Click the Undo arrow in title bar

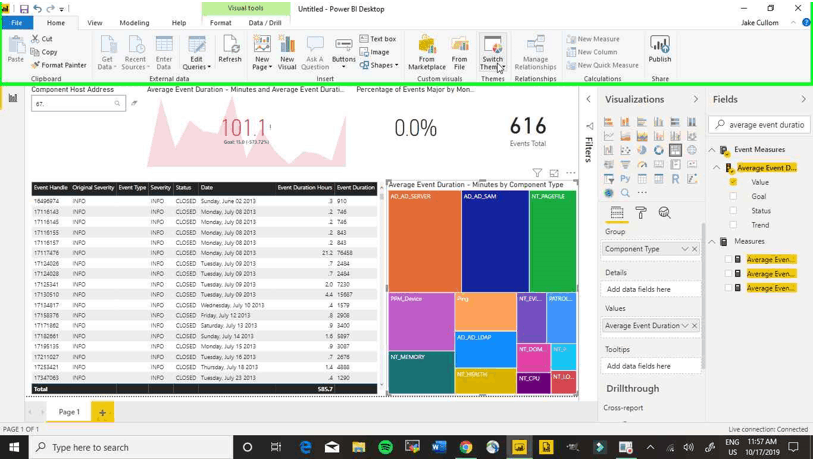pyautogui.click(x=37, y=9)
